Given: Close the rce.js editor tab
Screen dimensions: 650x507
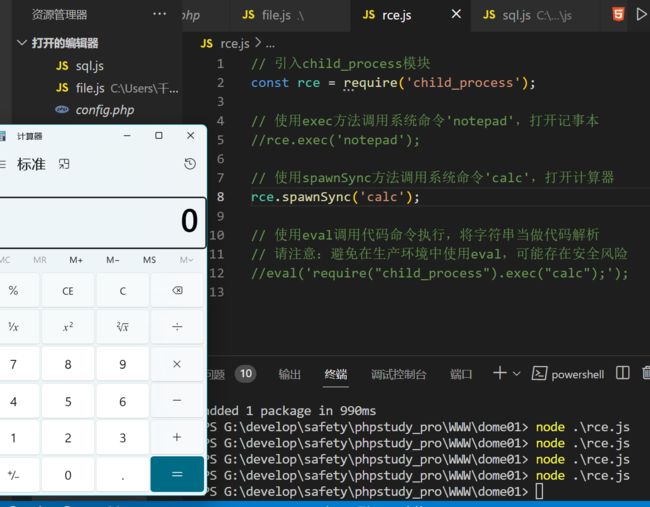Looking at the screenshot, I should (456, 15).
